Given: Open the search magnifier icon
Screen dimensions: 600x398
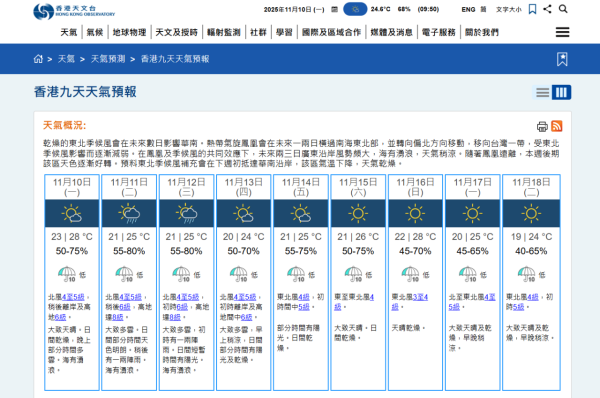Looking at the screenshot, I should coord(563,9).
